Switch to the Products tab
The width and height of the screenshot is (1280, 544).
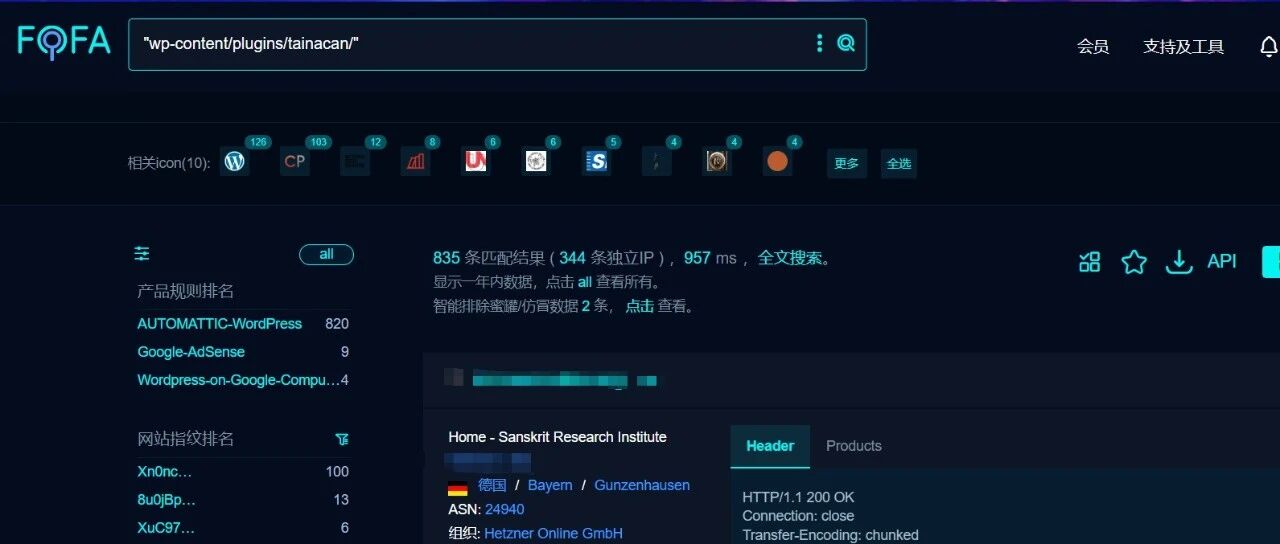pyautogui.click(x=854, y=446)
